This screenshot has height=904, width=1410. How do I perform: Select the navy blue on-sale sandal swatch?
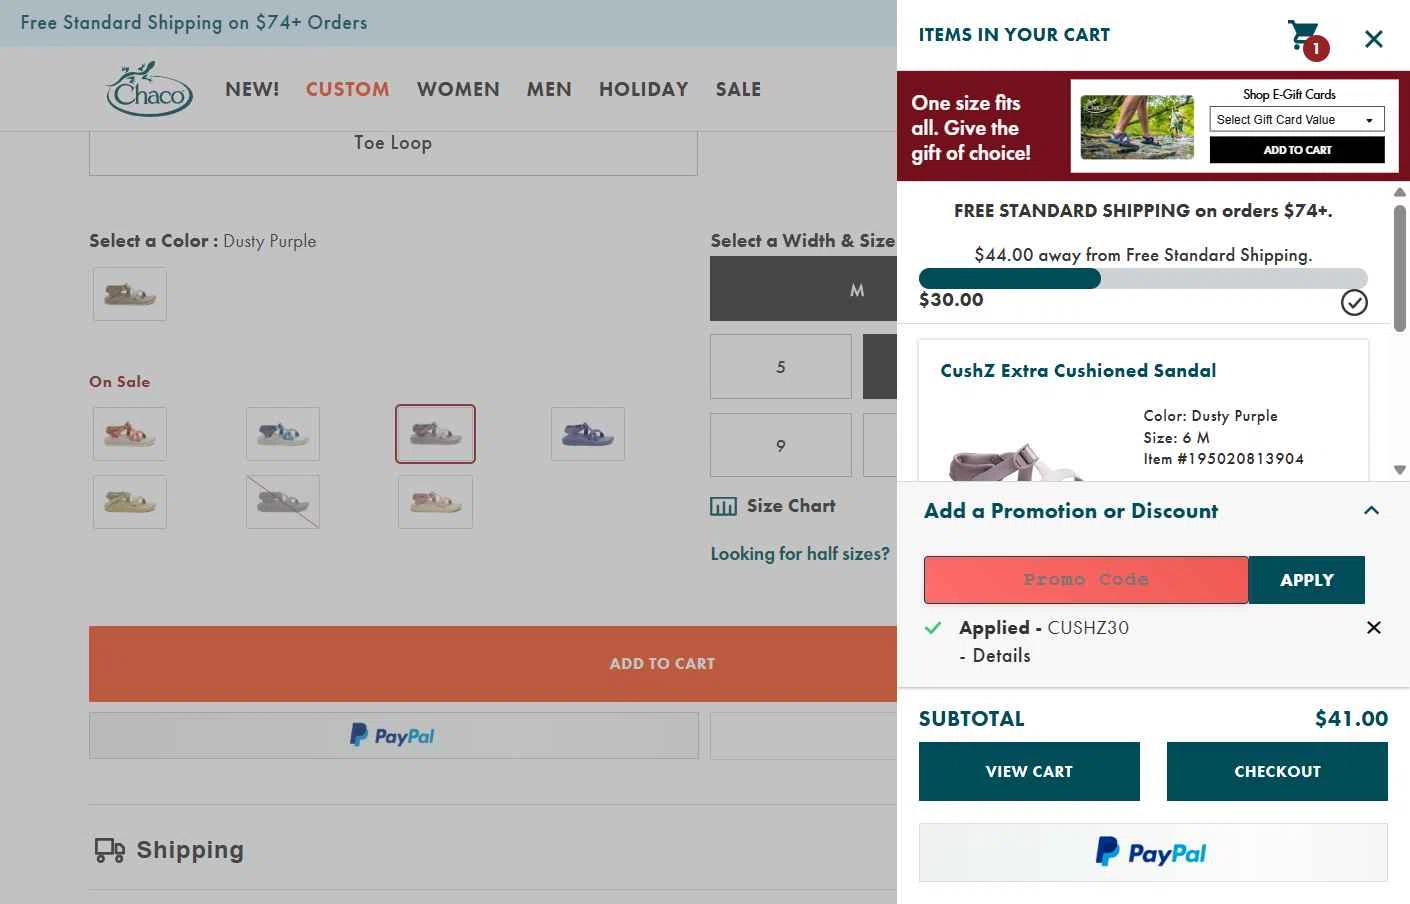[x=588, y=434]
